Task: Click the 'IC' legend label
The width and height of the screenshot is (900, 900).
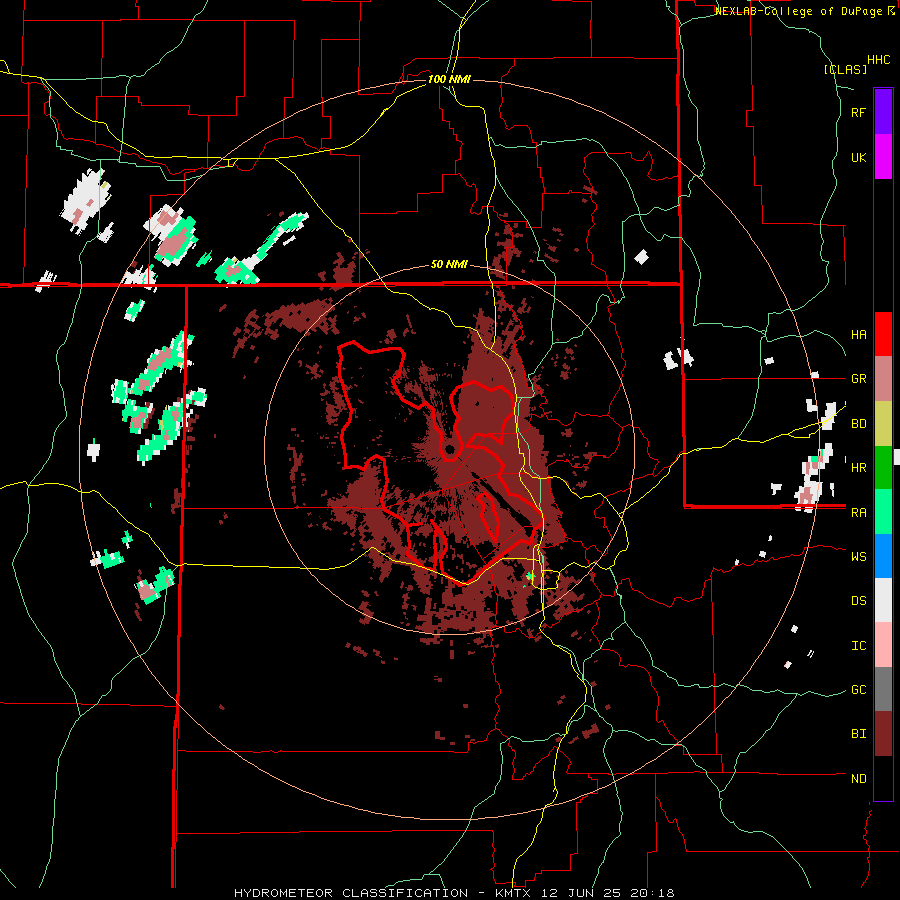Action: point(858,645)
